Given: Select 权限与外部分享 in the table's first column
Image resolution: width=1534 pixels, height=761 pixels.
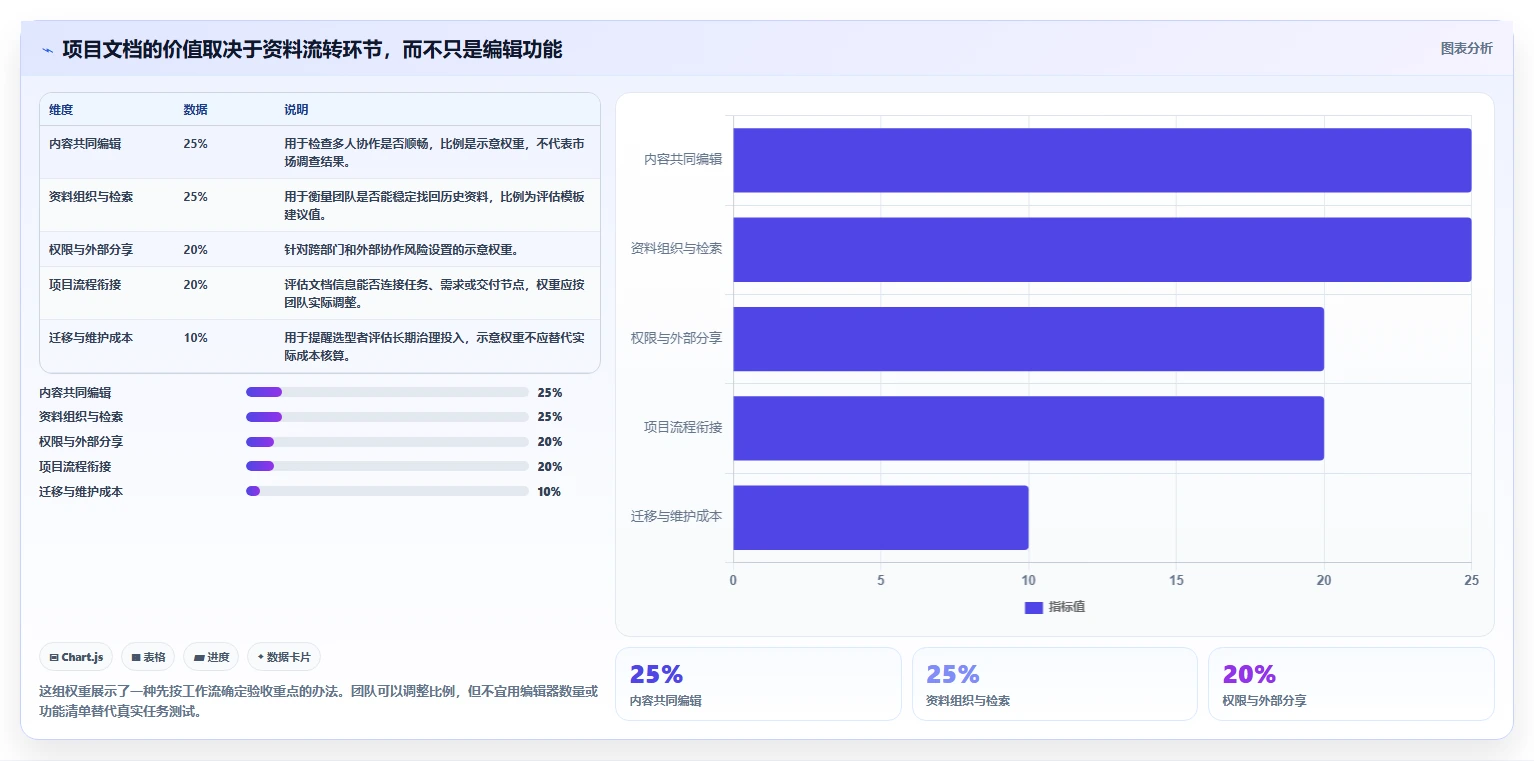Looking at the screenshot, I should tap(91, 250).
